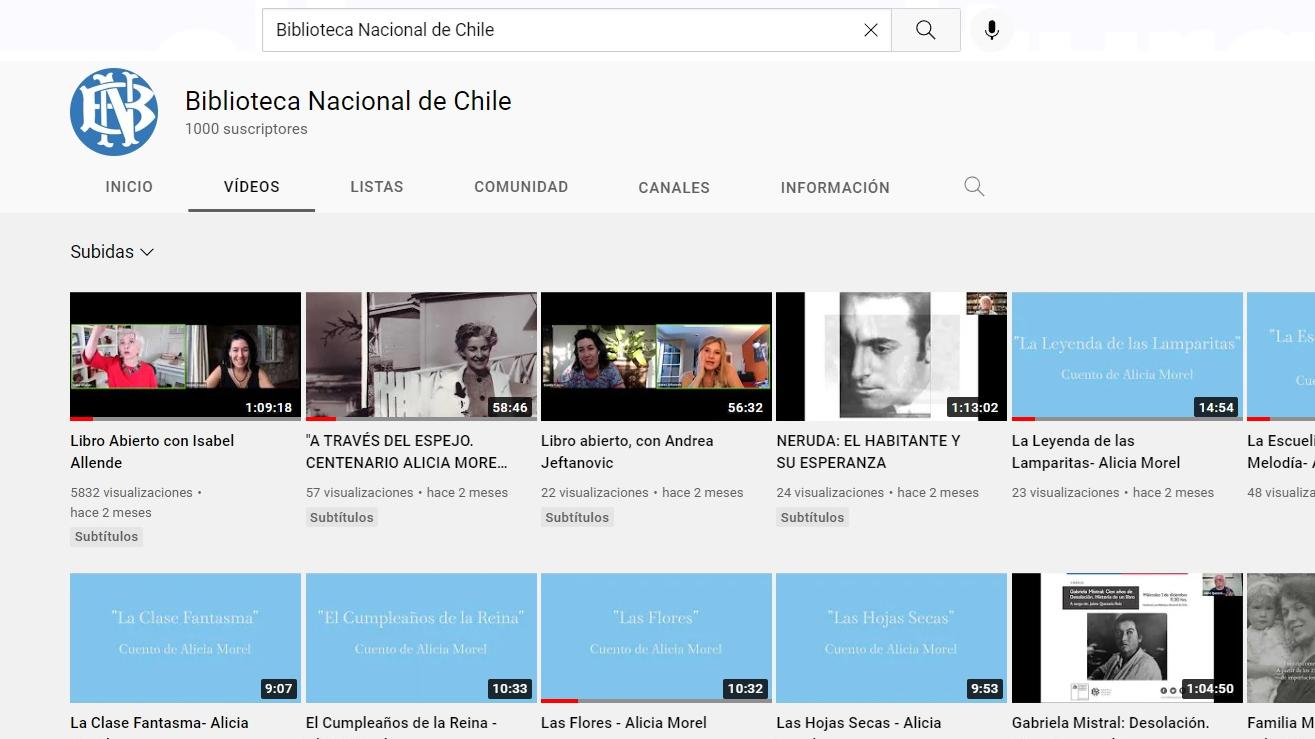Click 22 visualizaciones text
This screenshot has height=739, width=1315.
pos(595,493)
